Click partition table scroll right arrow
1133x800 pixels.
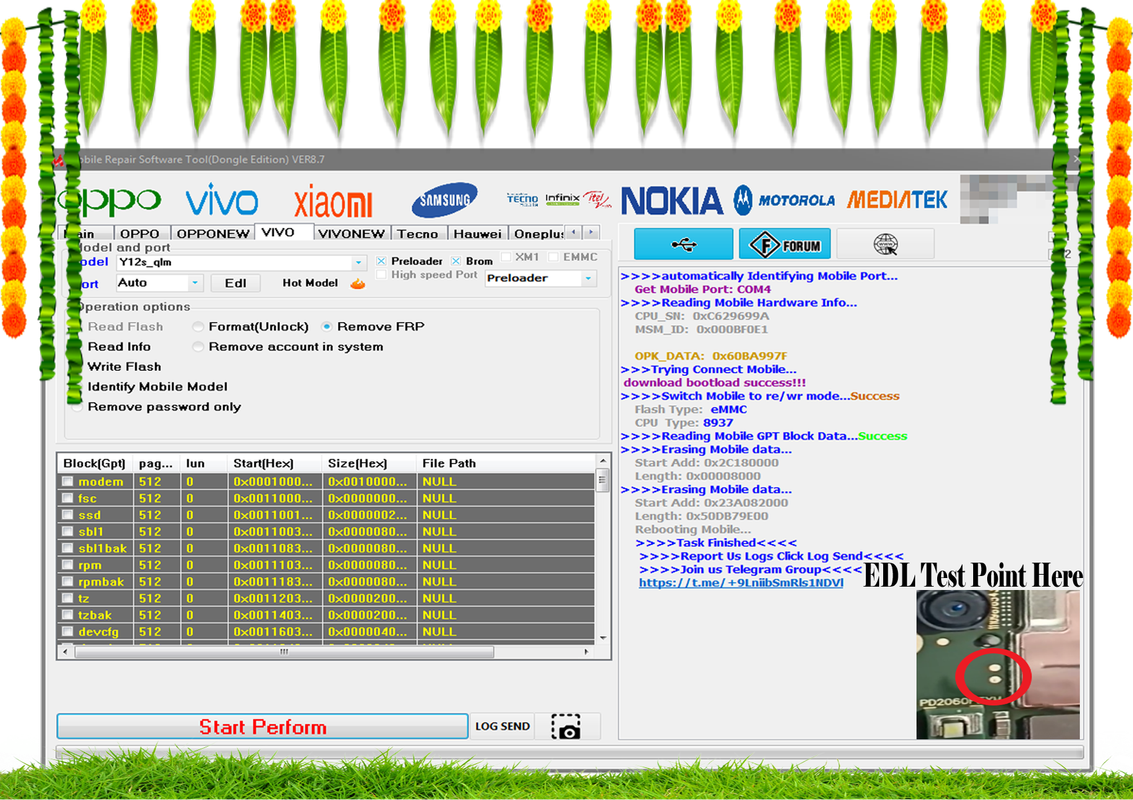[586, 652]
